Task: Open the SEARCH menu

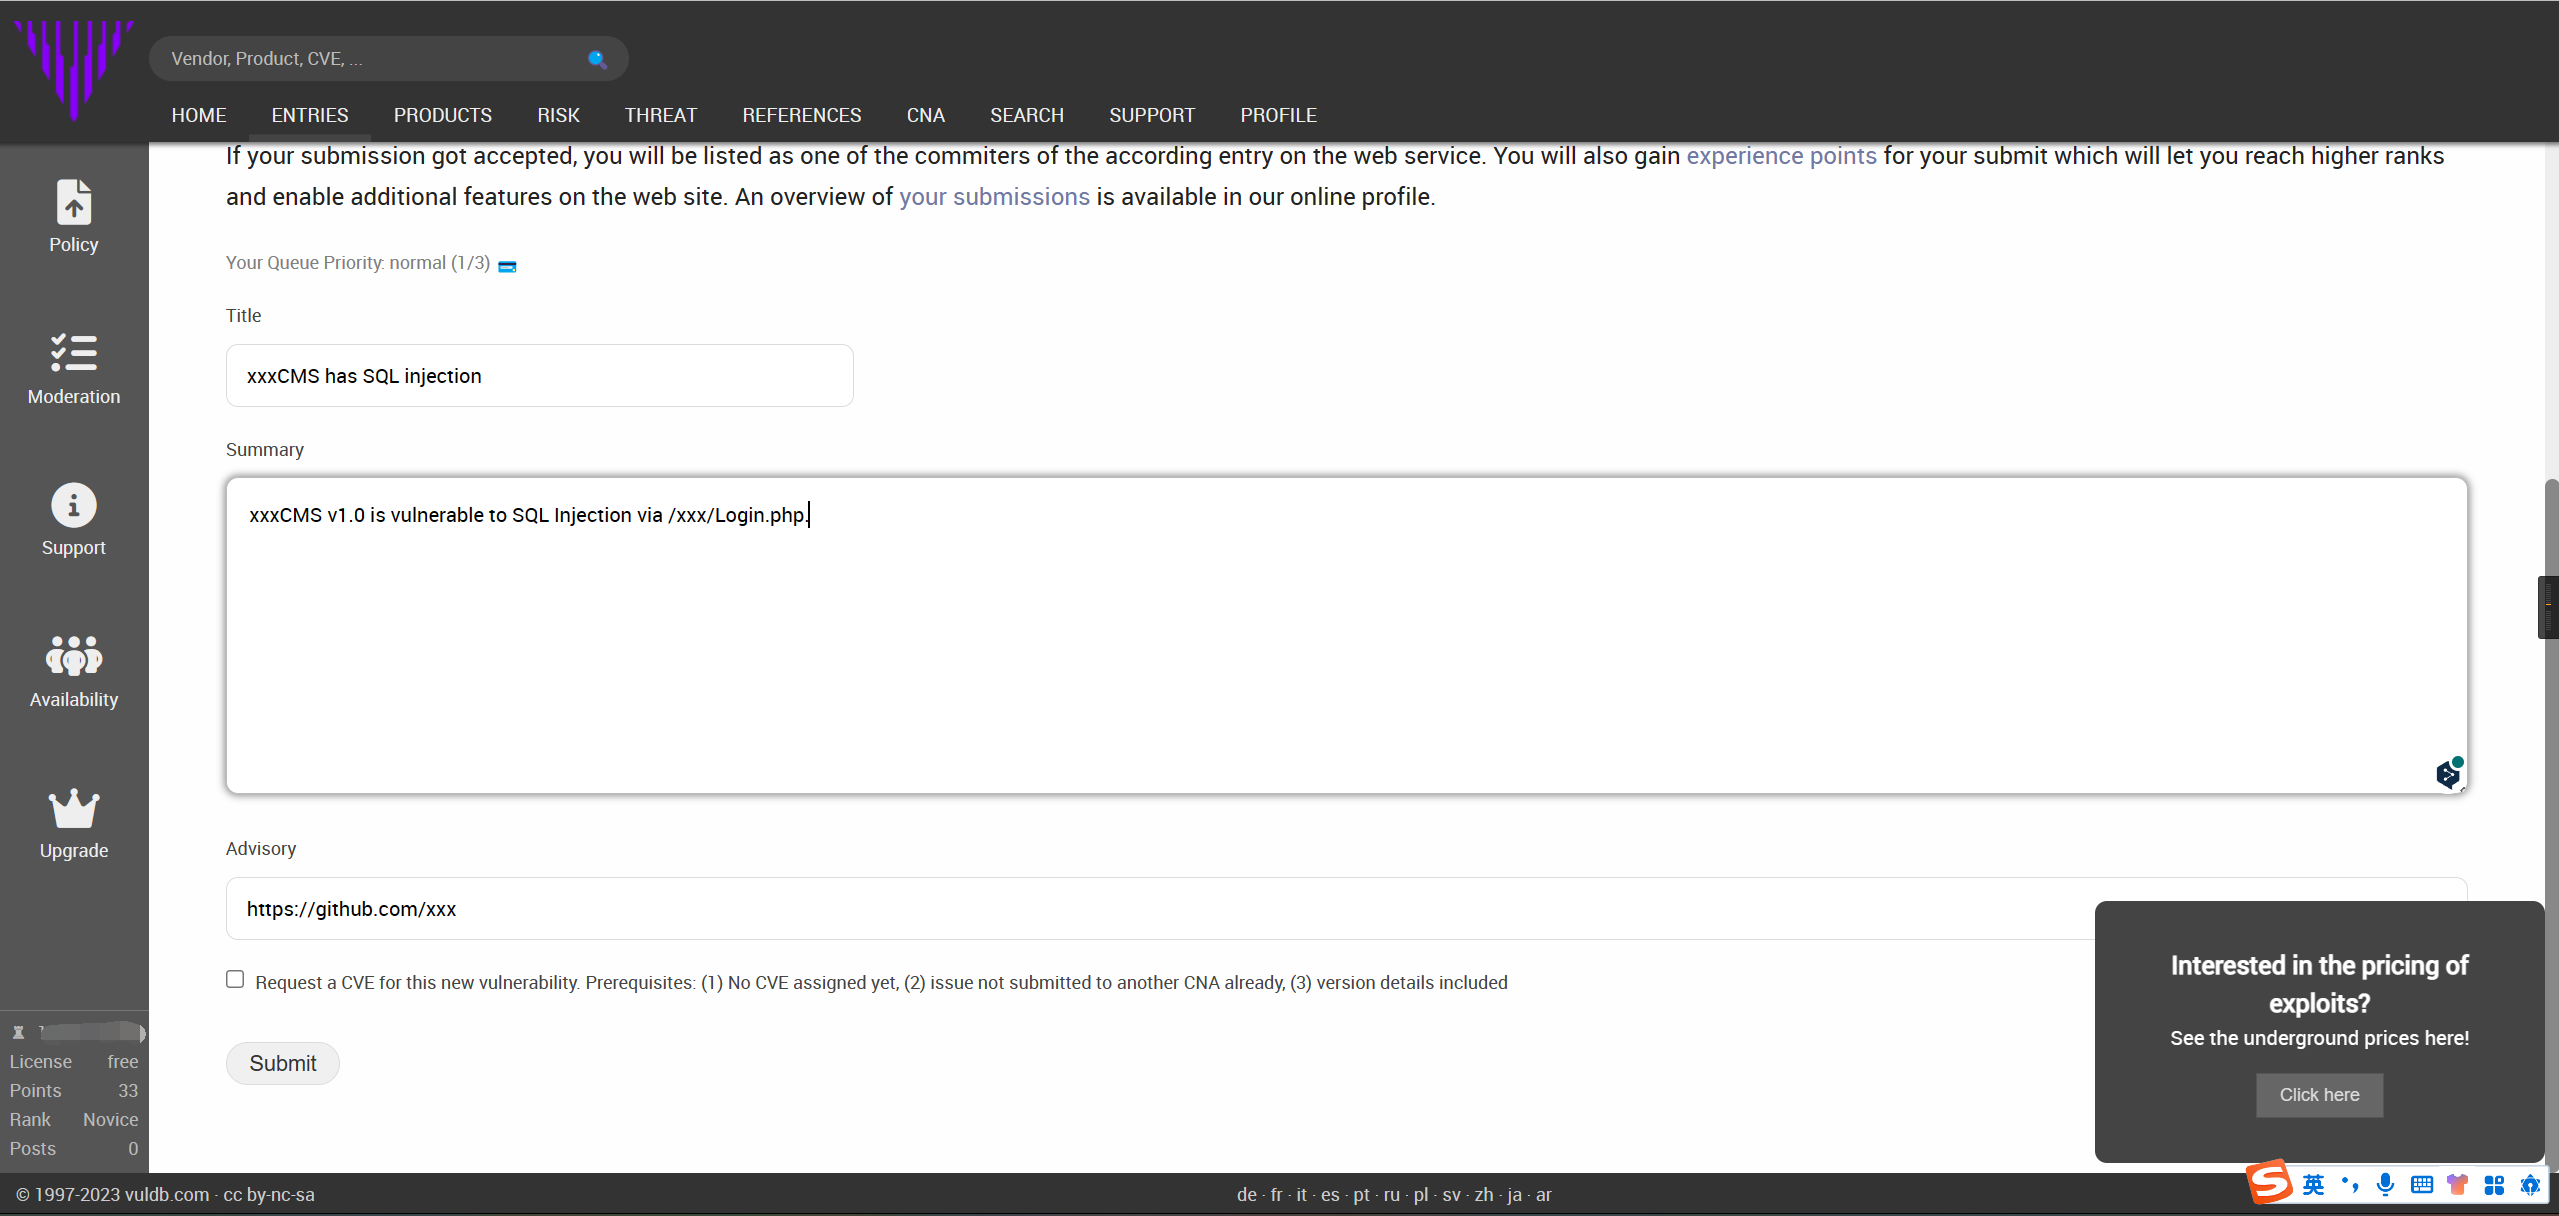Action: pyautogui.click(x=1027, y=115)
